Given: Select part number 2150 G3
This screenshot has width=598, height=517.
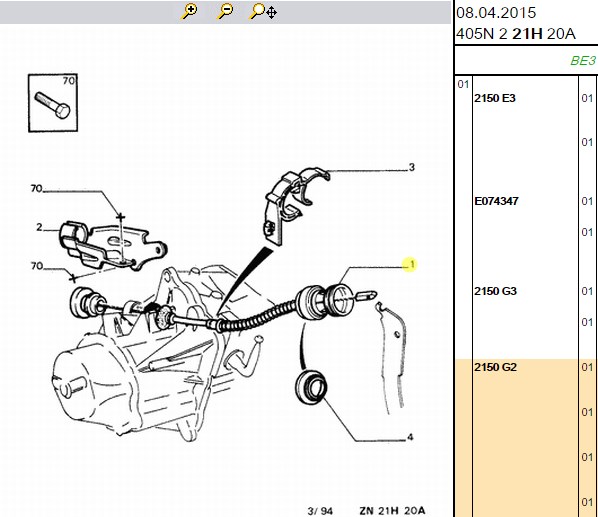Looking at the screenshot, I should [495, 291].
